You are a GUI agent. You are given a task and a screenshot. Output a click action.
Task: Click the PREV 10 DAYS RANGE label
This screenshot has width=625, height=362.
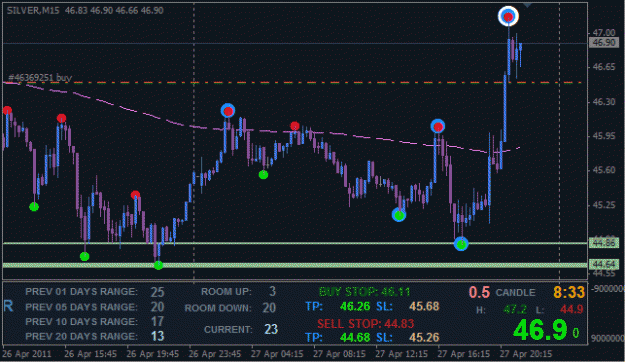[82, 322]
